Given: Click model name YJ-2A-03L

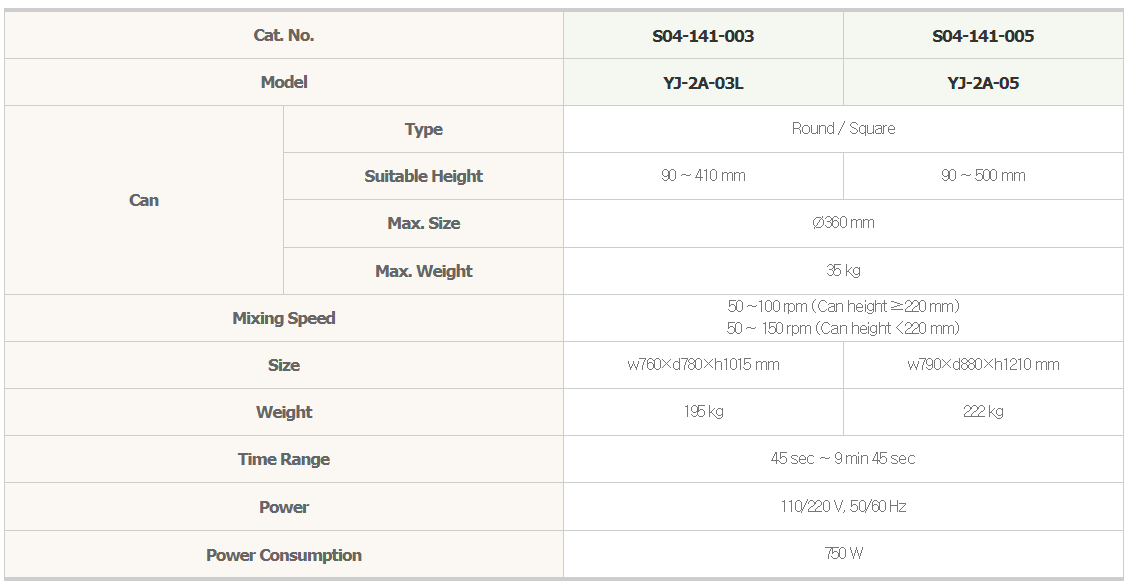Looking at the screenshot, I should point(703,83).
